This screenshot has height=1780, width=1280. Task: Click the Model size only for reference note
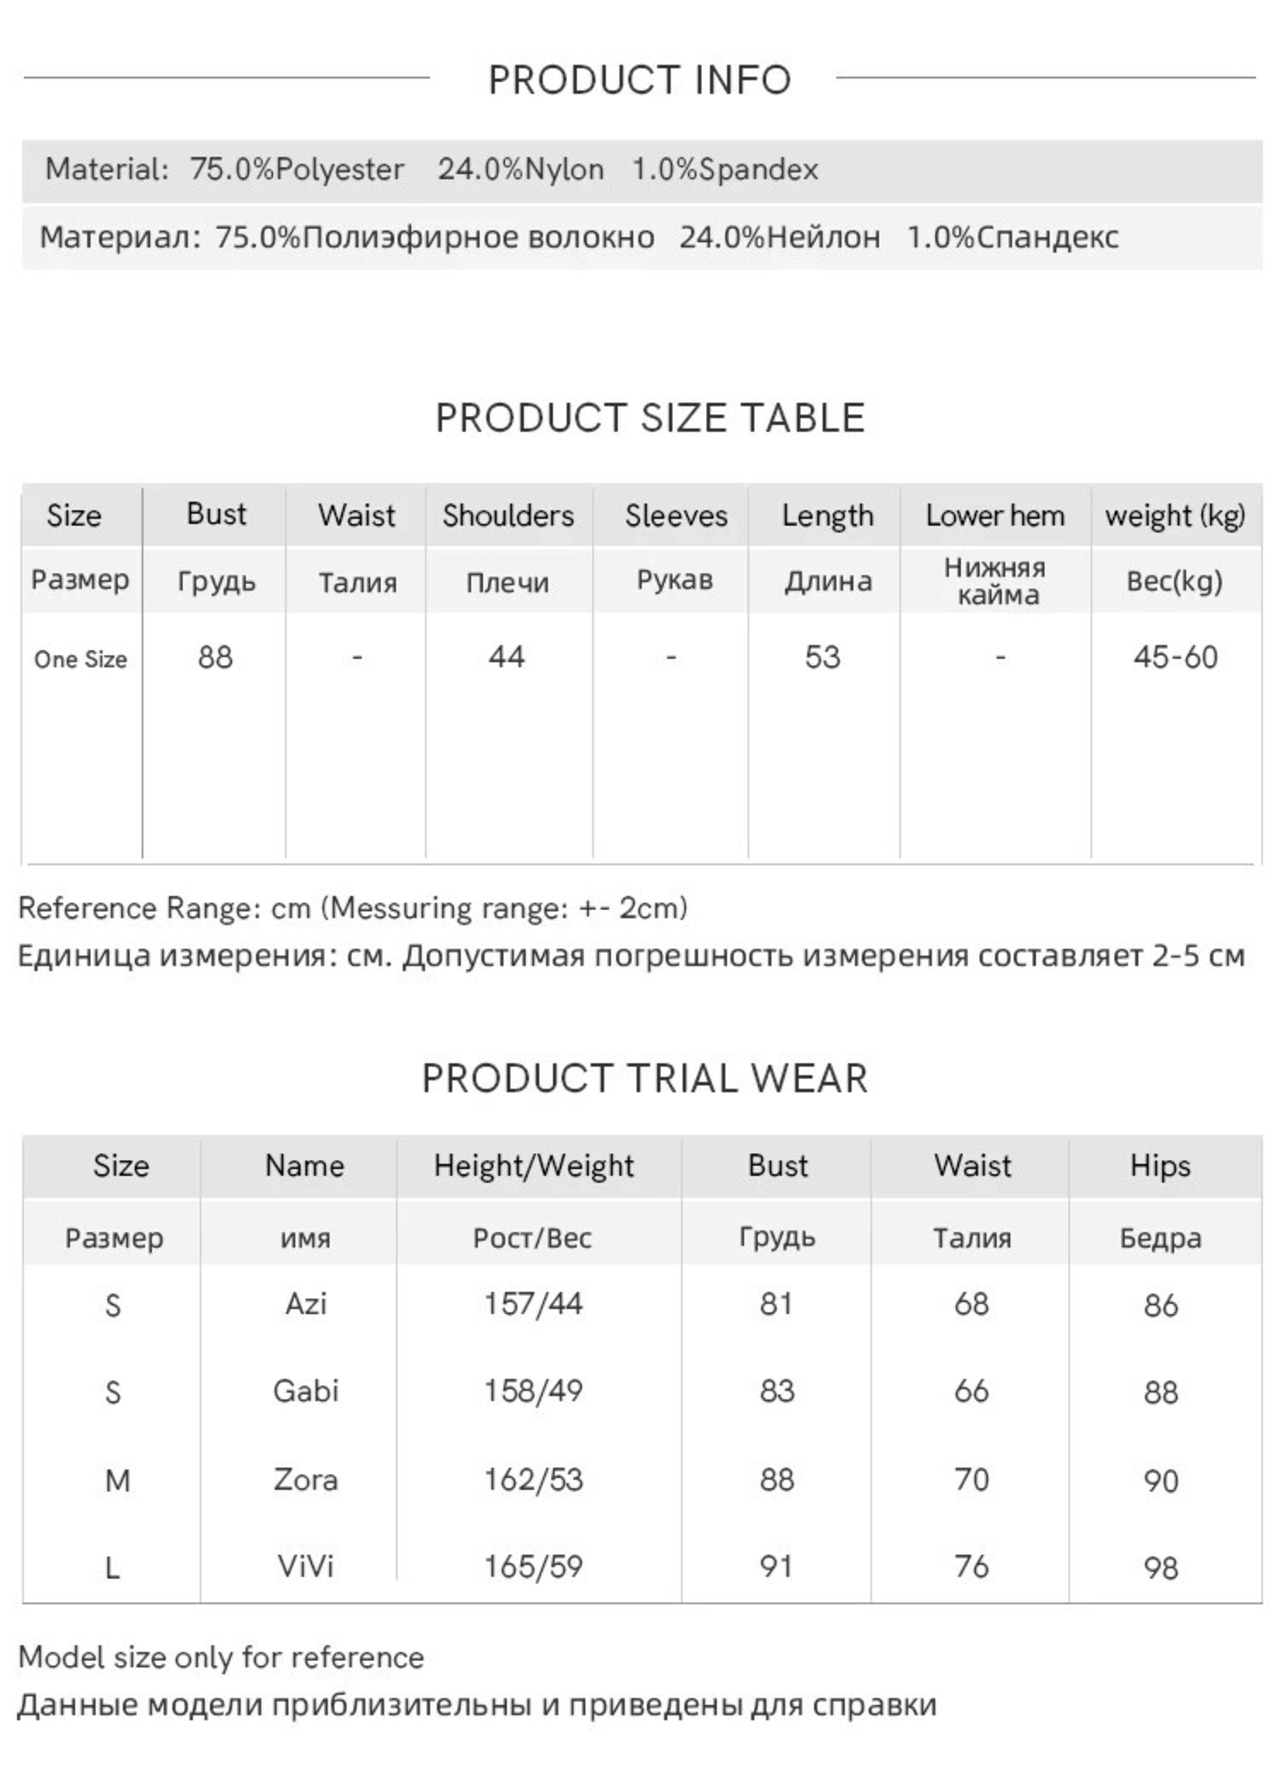click(221, 1658)
